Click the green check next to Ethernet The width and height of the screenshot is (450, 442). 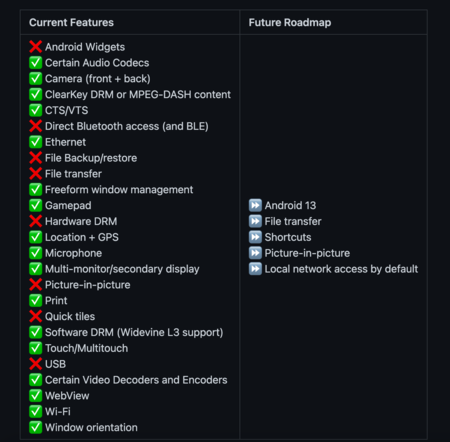point(35,142)
